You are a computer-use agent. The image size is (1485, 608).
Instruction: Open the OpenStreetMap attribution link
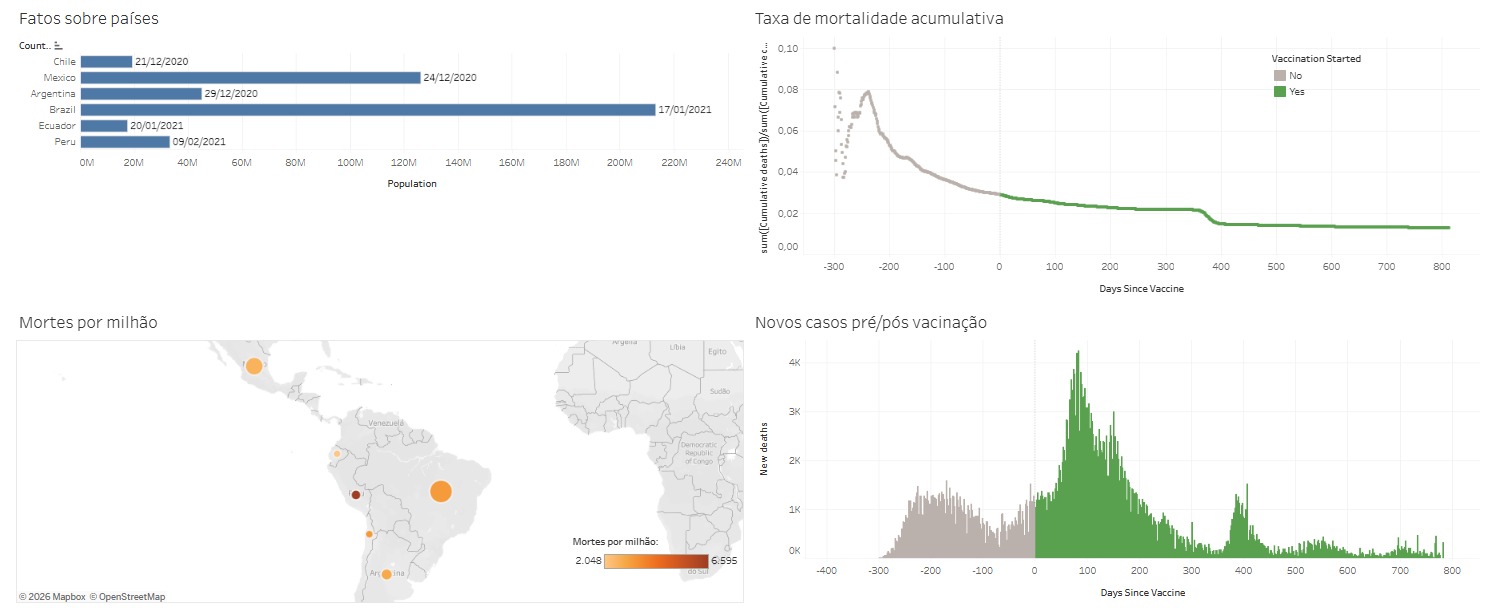coord(125,596)
